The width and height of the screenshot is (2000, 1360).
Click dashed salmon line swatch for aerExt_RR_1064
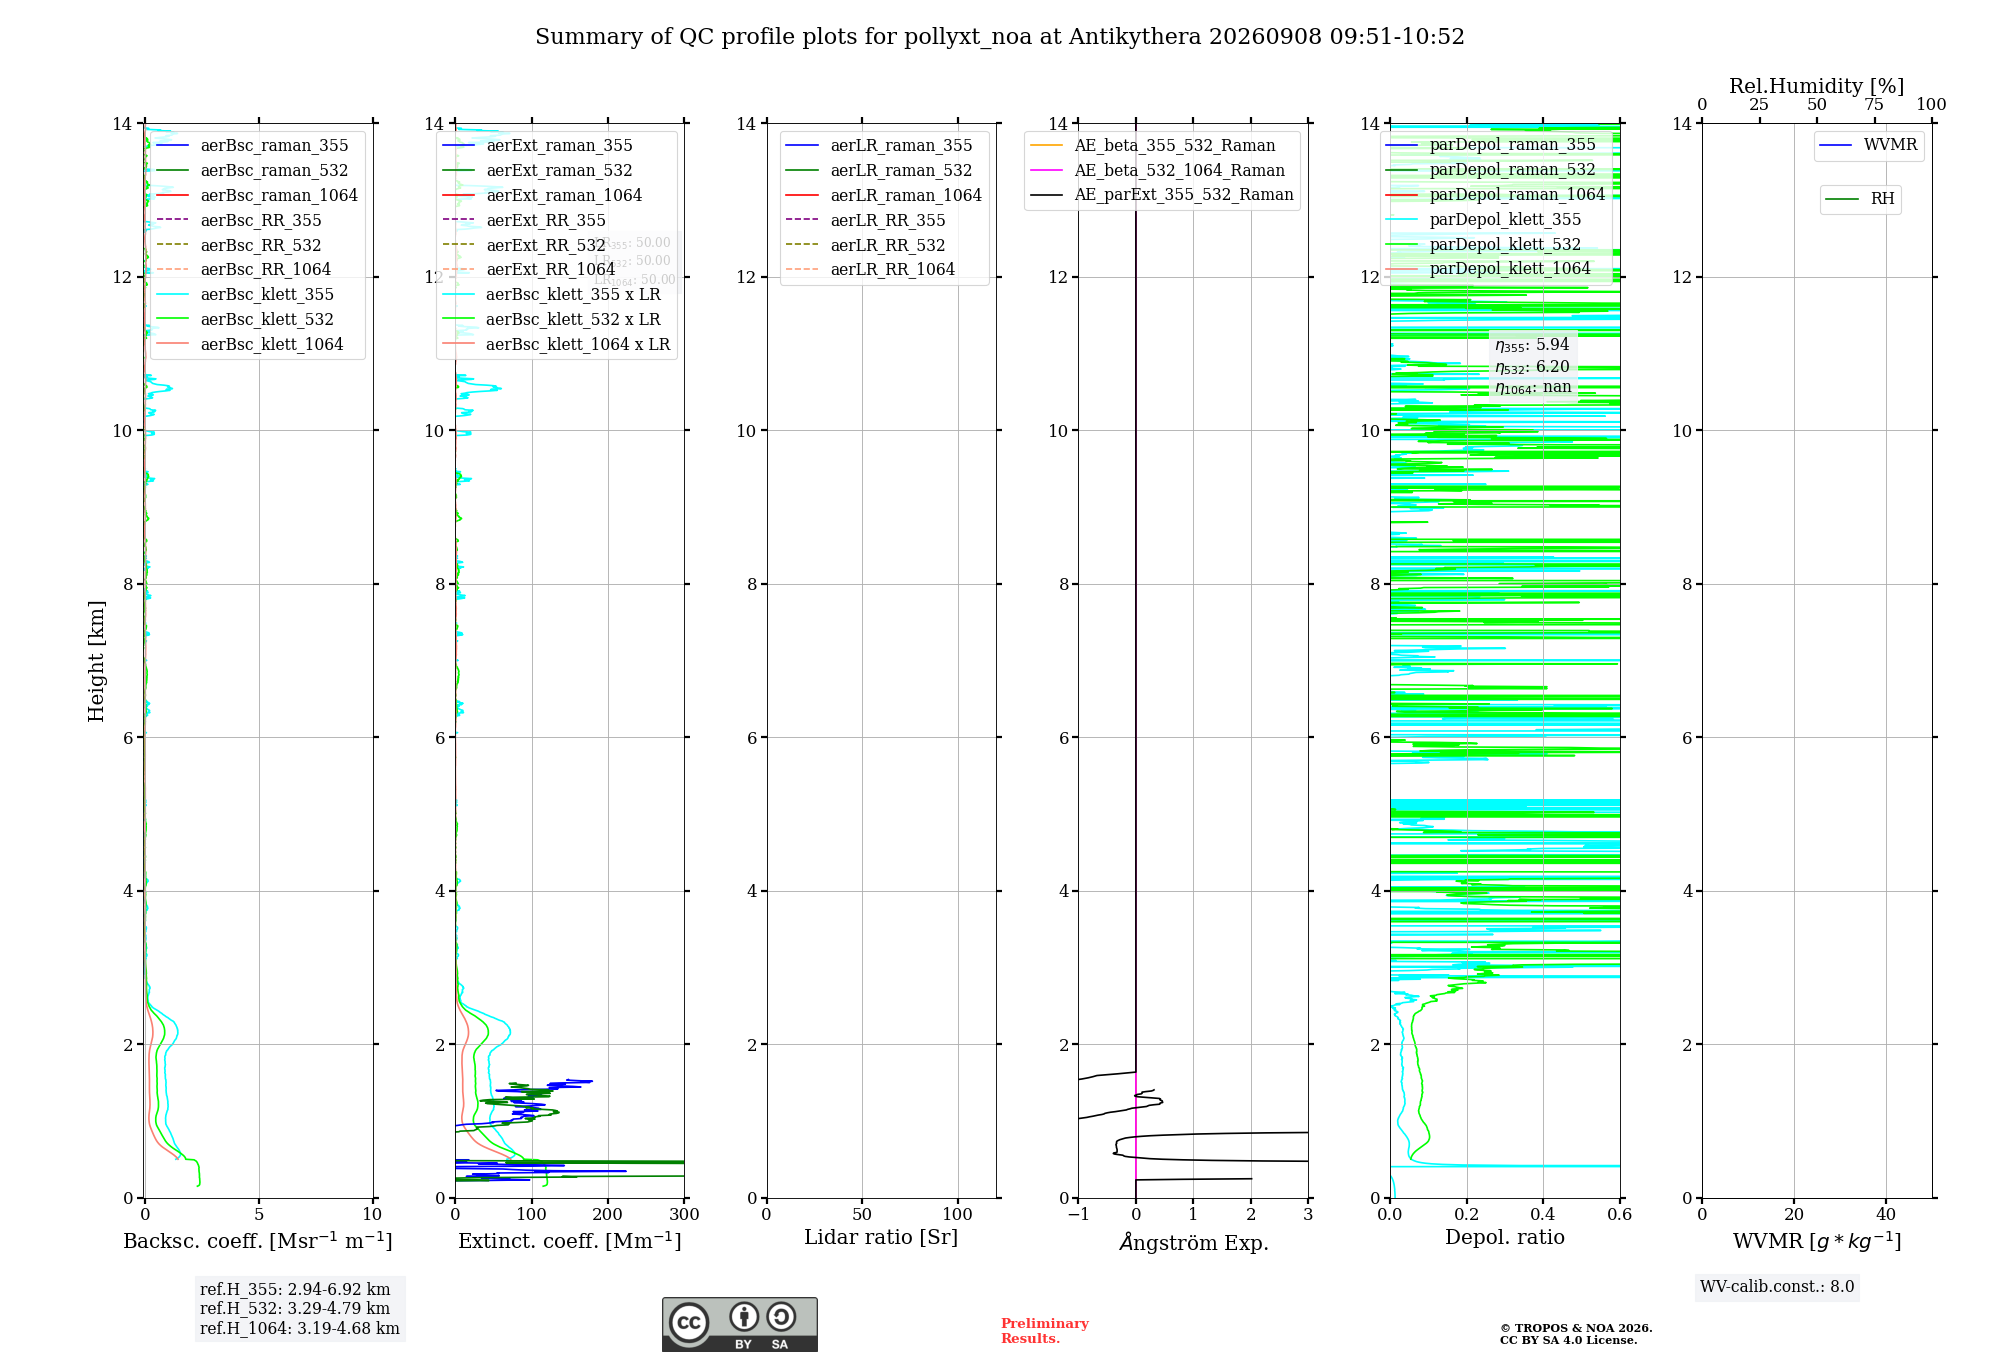tap(458, 270)
